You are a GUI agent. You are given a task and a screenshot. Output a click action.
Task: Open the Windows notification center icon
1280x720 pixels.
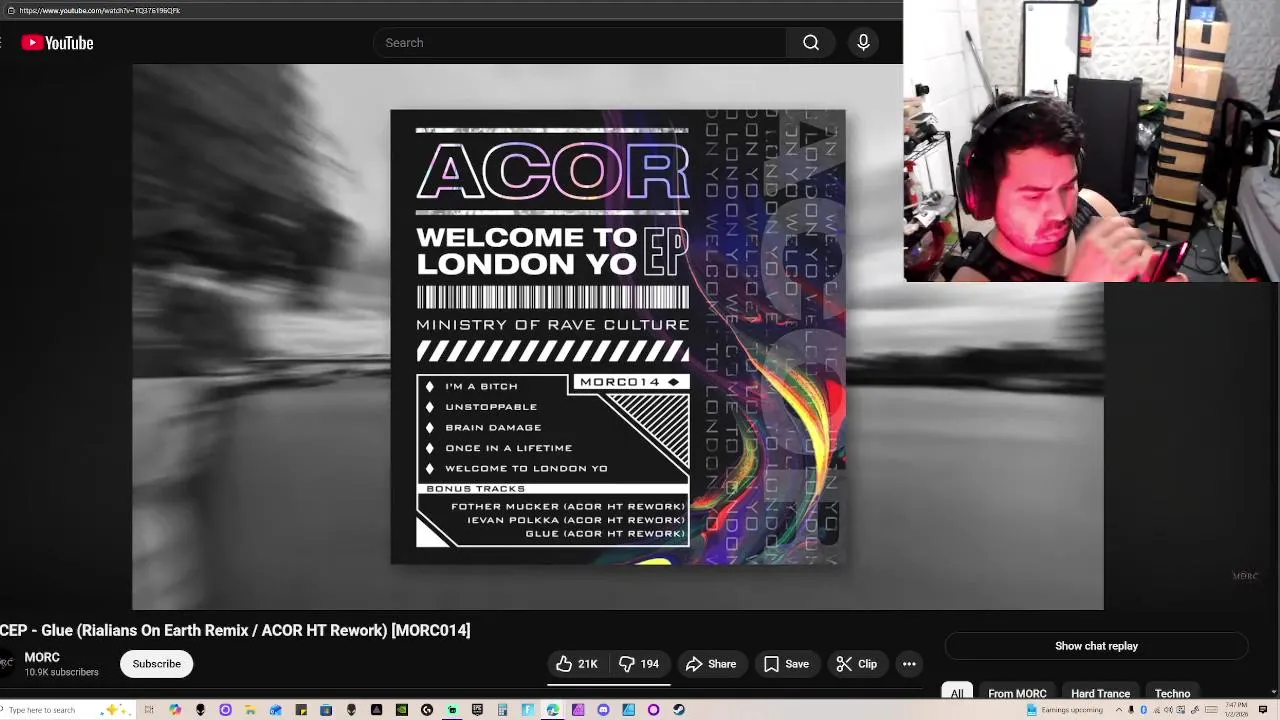pyautogui.click(x=1262, y=710)
